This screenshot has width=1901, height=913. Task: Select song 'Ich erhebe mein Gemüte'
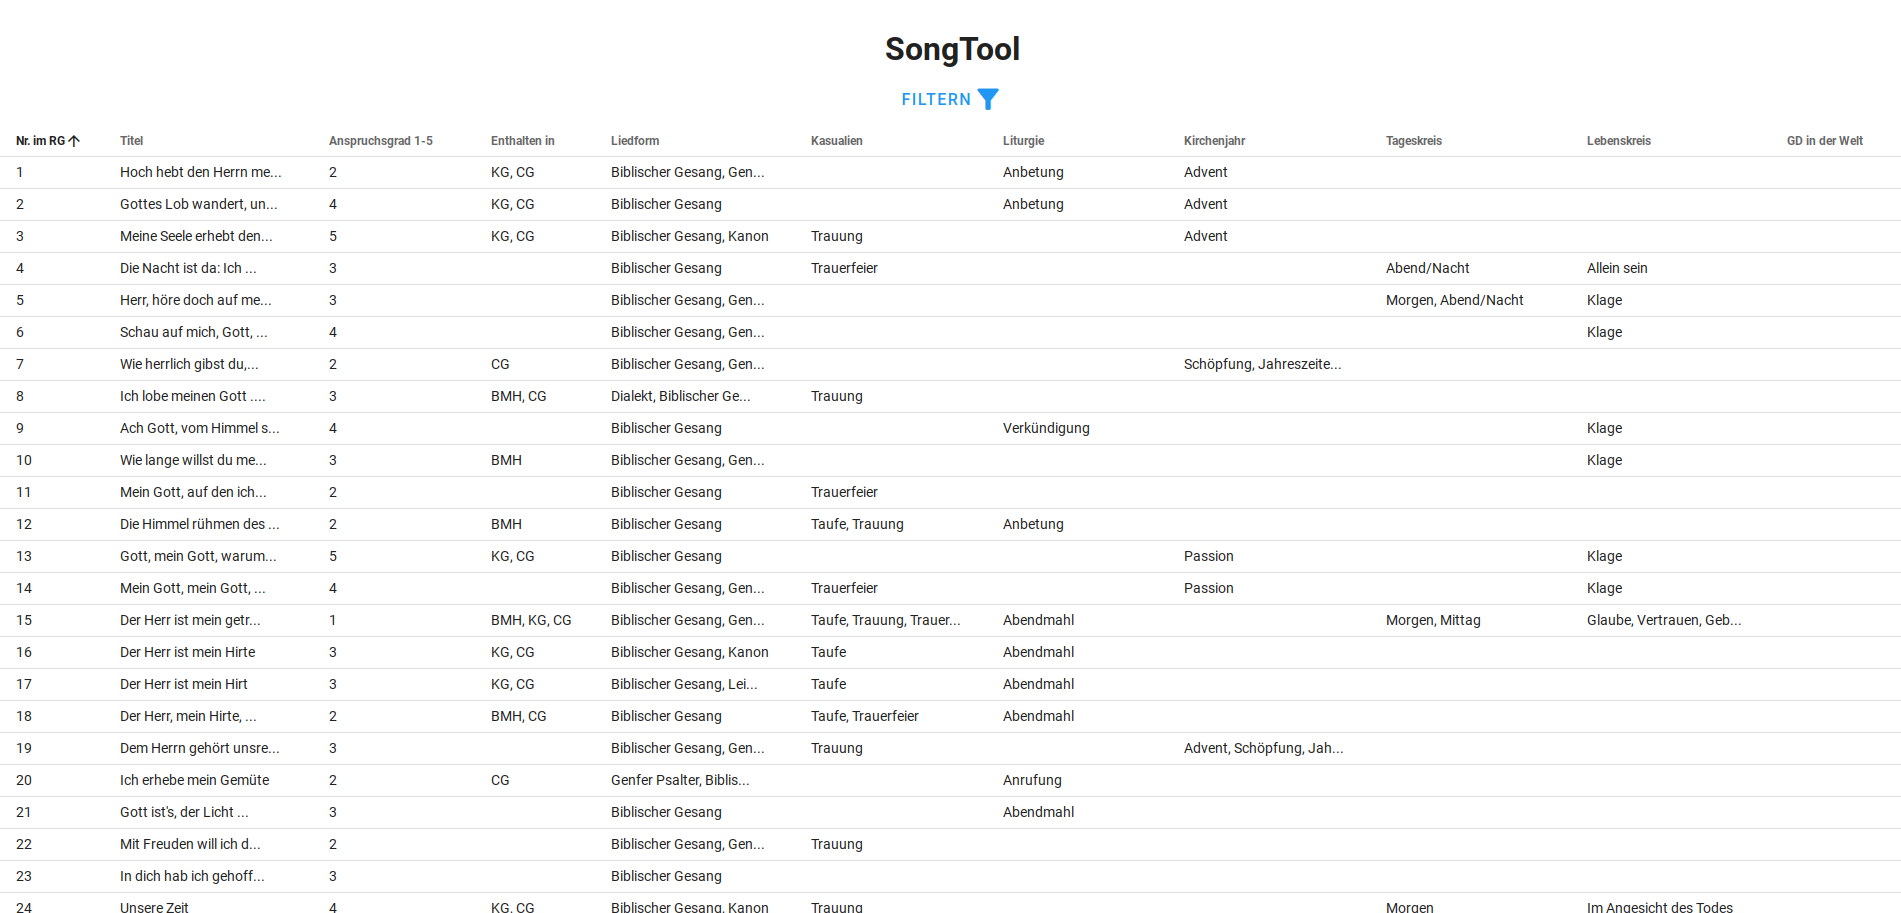click(195, 780)
